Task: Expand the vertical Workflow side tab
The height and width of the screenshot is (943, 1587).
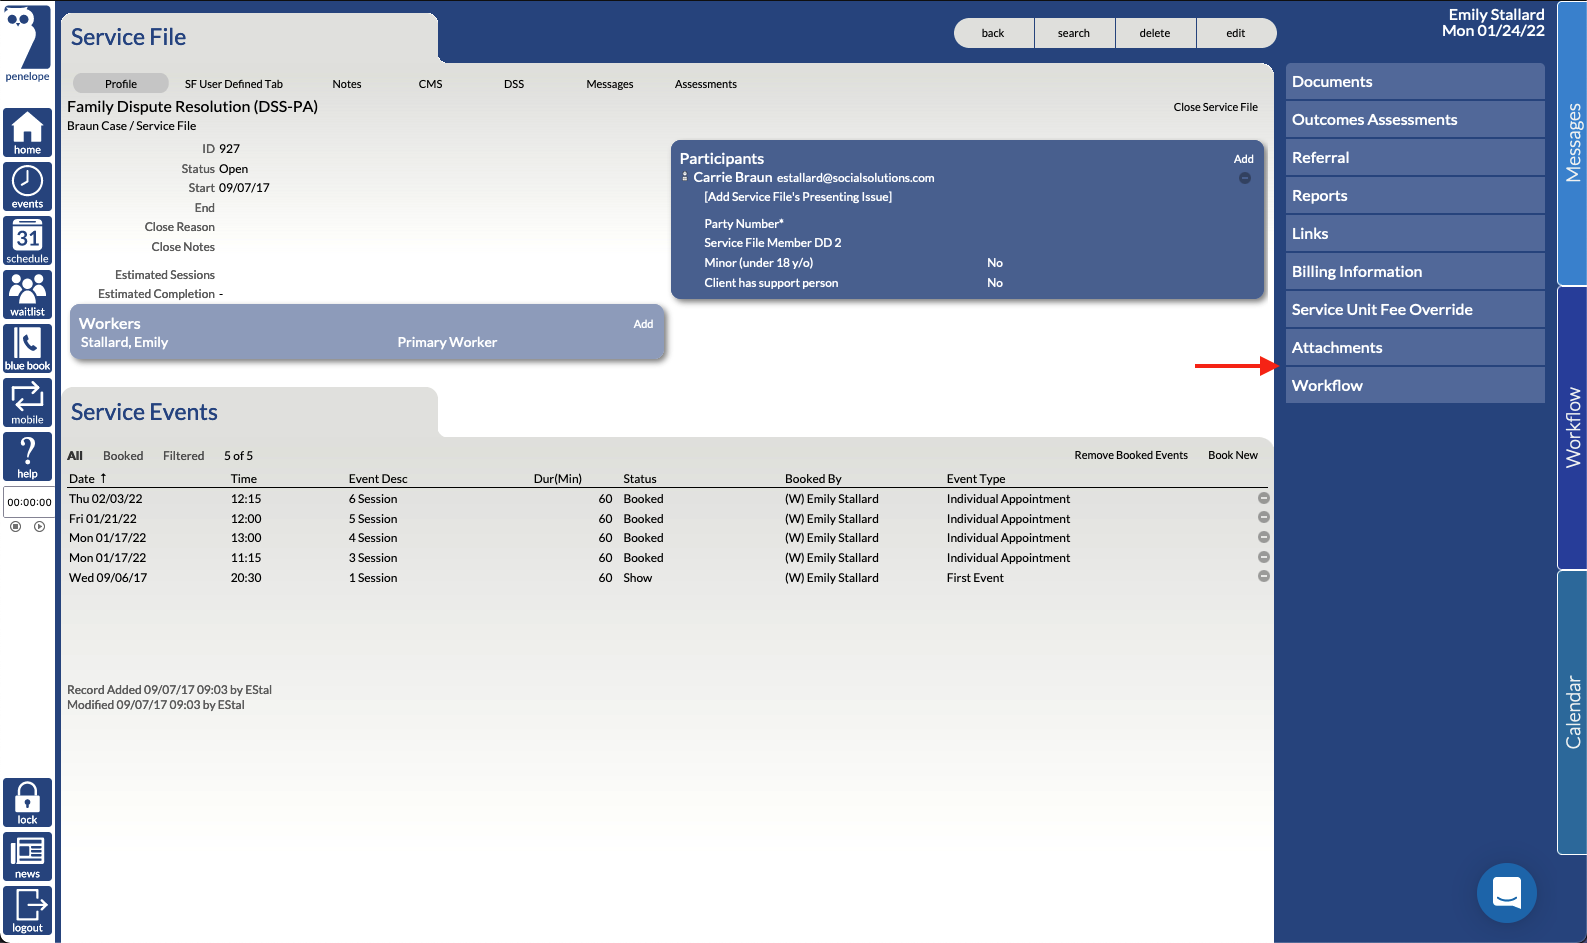Action: (x=1572, y=428)
